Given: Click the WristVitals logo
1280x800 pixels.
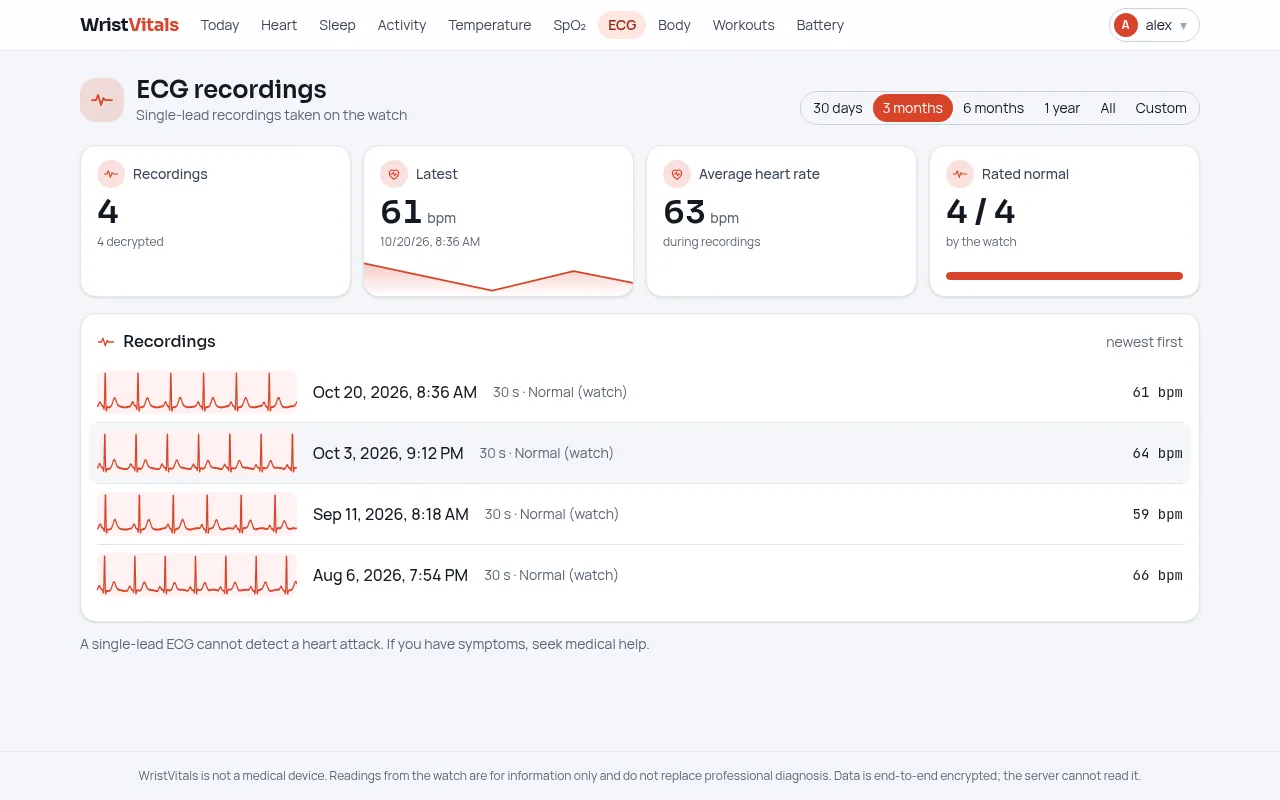Looking at the screenshot, I should point(130,25).
